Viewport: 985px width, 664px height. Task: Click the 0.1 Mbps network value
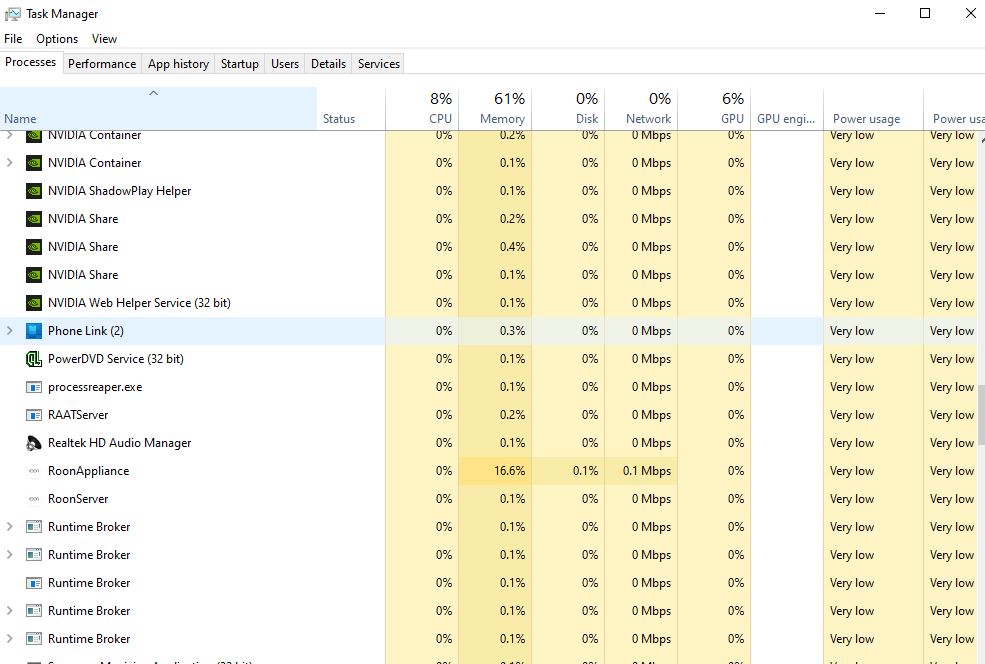pyautogui.click(x=646, y=471)
